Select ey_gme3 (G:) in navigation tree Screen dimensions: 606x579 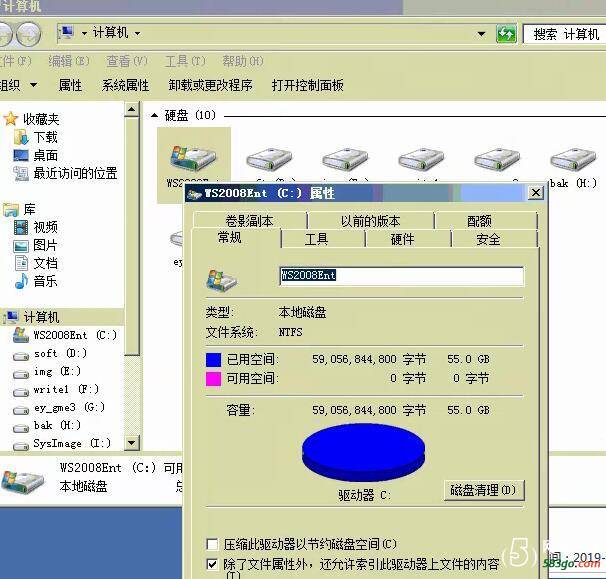(59, 407)
